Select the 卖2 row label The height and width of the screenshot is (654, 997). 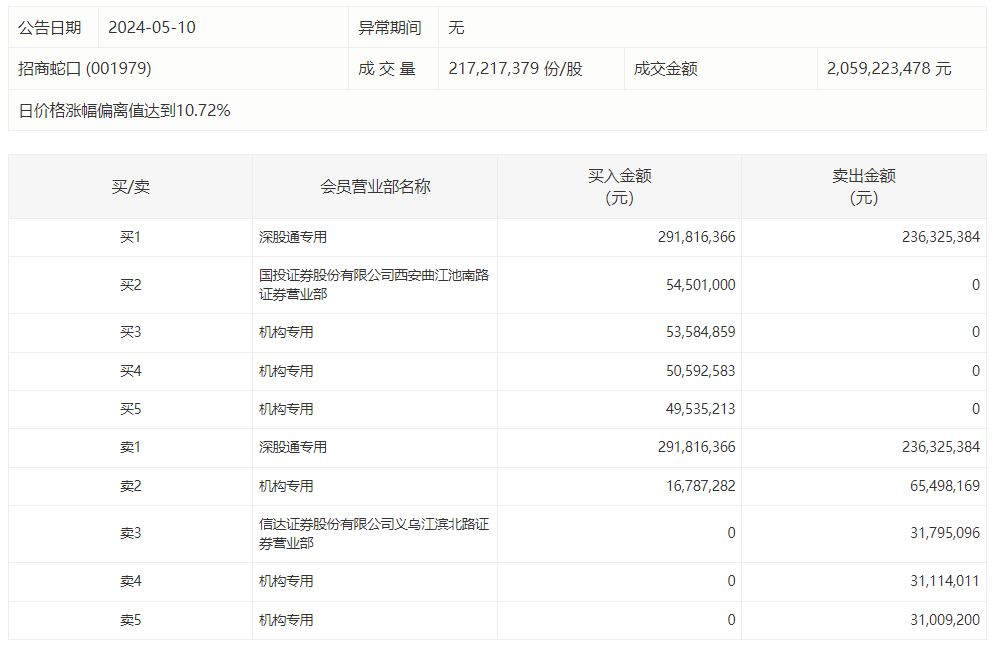(x=130, y=486)
